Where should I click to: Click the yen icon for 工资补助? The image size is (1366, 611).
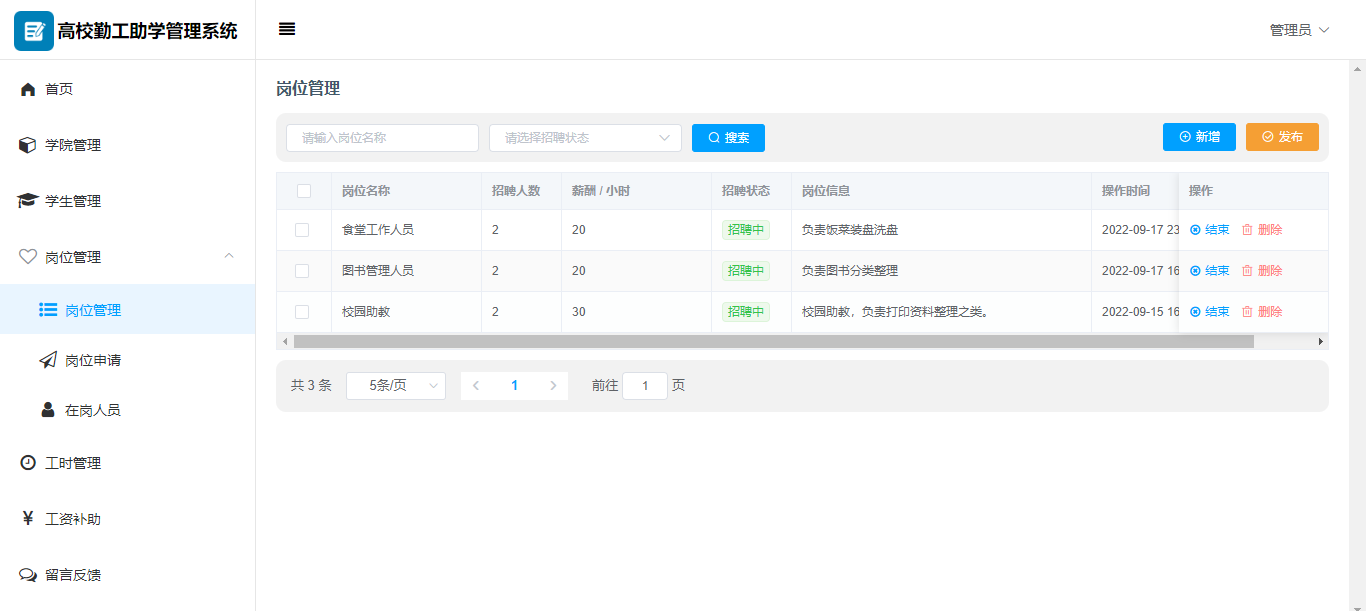coord(28,519)
